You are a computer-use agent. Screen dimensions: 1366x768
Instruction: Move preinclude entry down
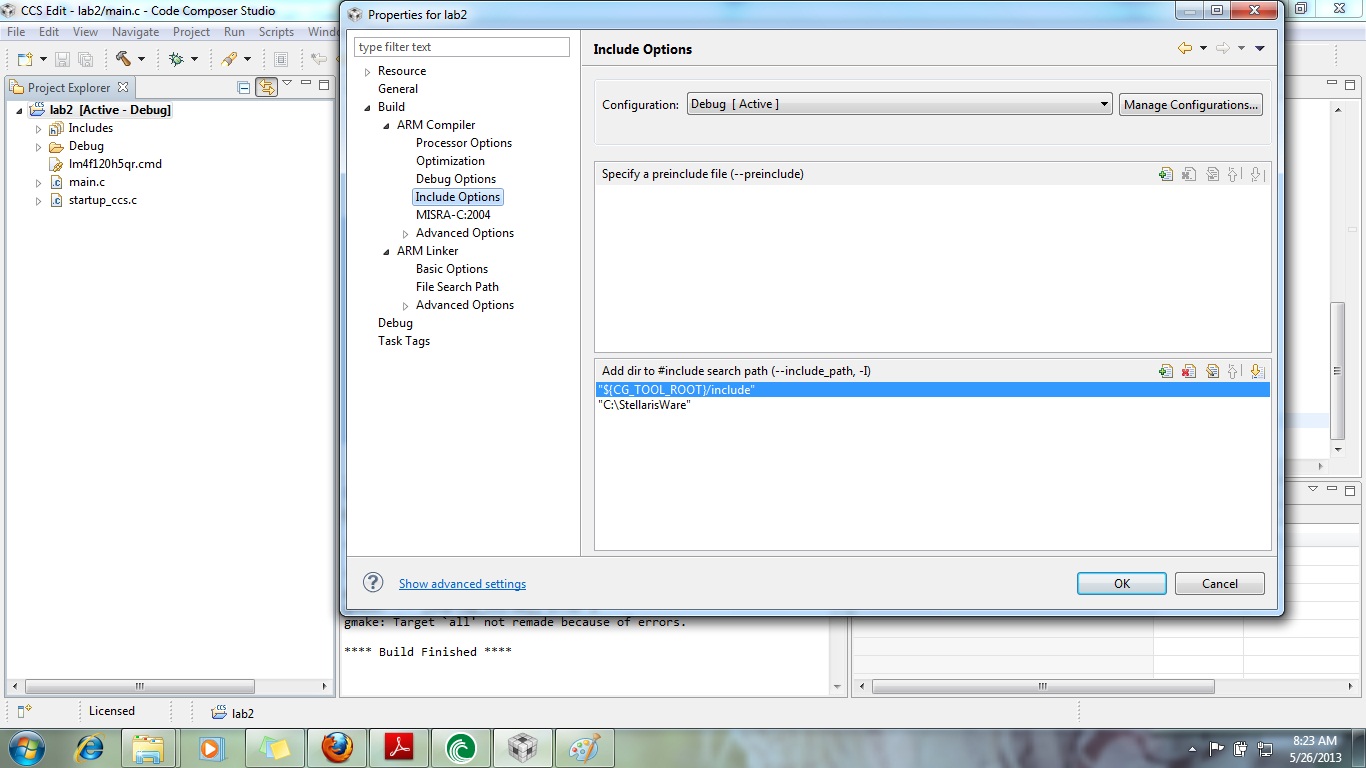coord(1257,174)
